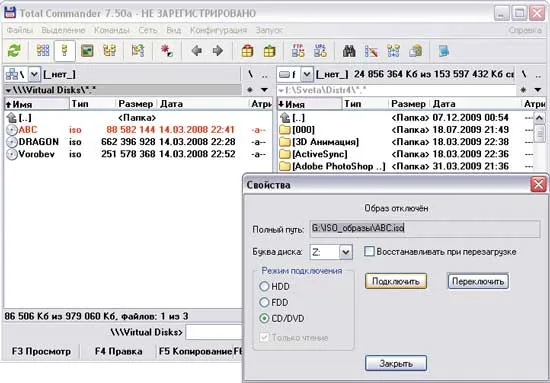The image size is (550, 383).
Task: Open the 'Вид' menu
Action: 174,30
